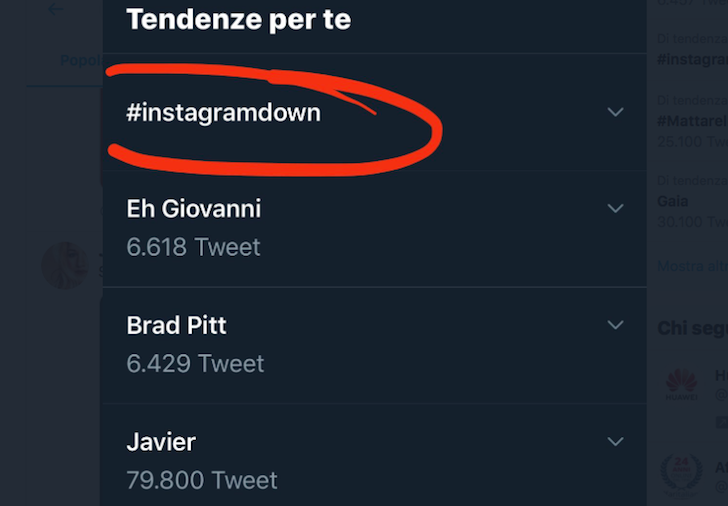Image resolution: width=728 pixels, height=506 pixels.
Task: Open the Huawei account logo
Action: pos(682,385)
